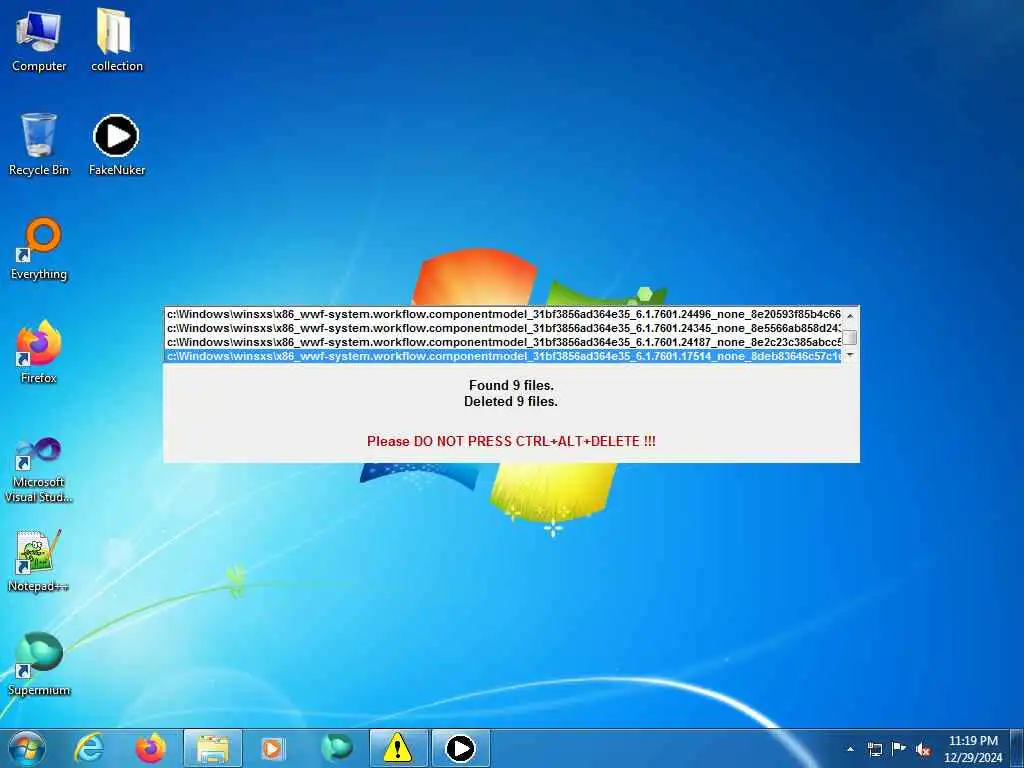Click the file list scrollbar thumb
Screen dimensions: 1024x768
pos(850,338)
